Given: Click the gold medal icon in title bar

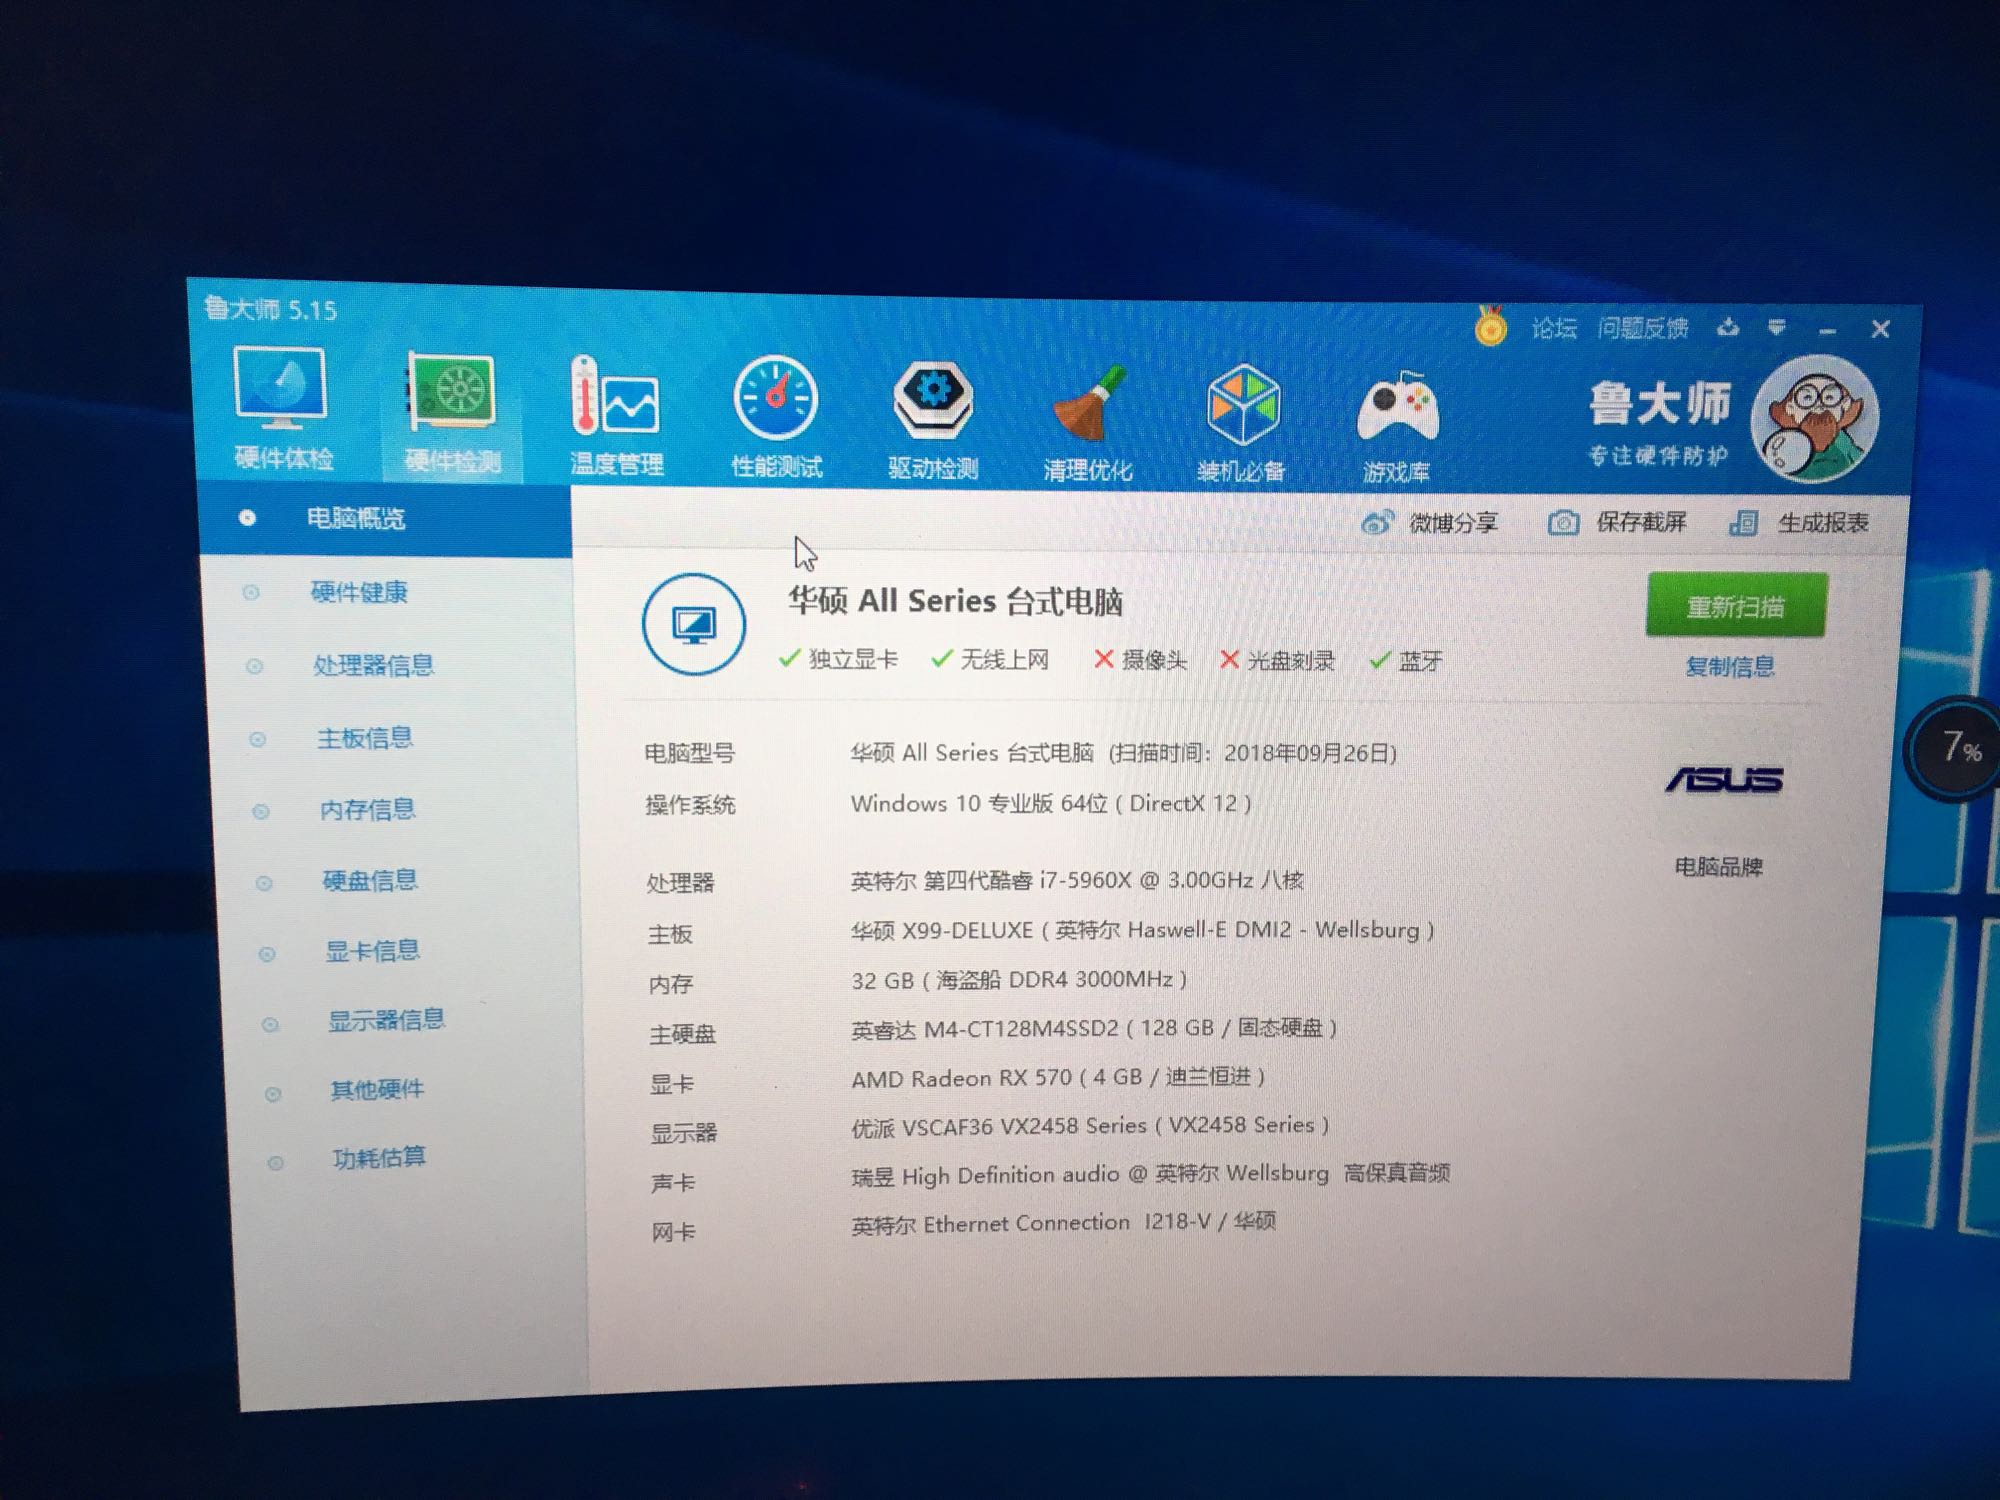Looking at the screenshot, I should 1490,326.
